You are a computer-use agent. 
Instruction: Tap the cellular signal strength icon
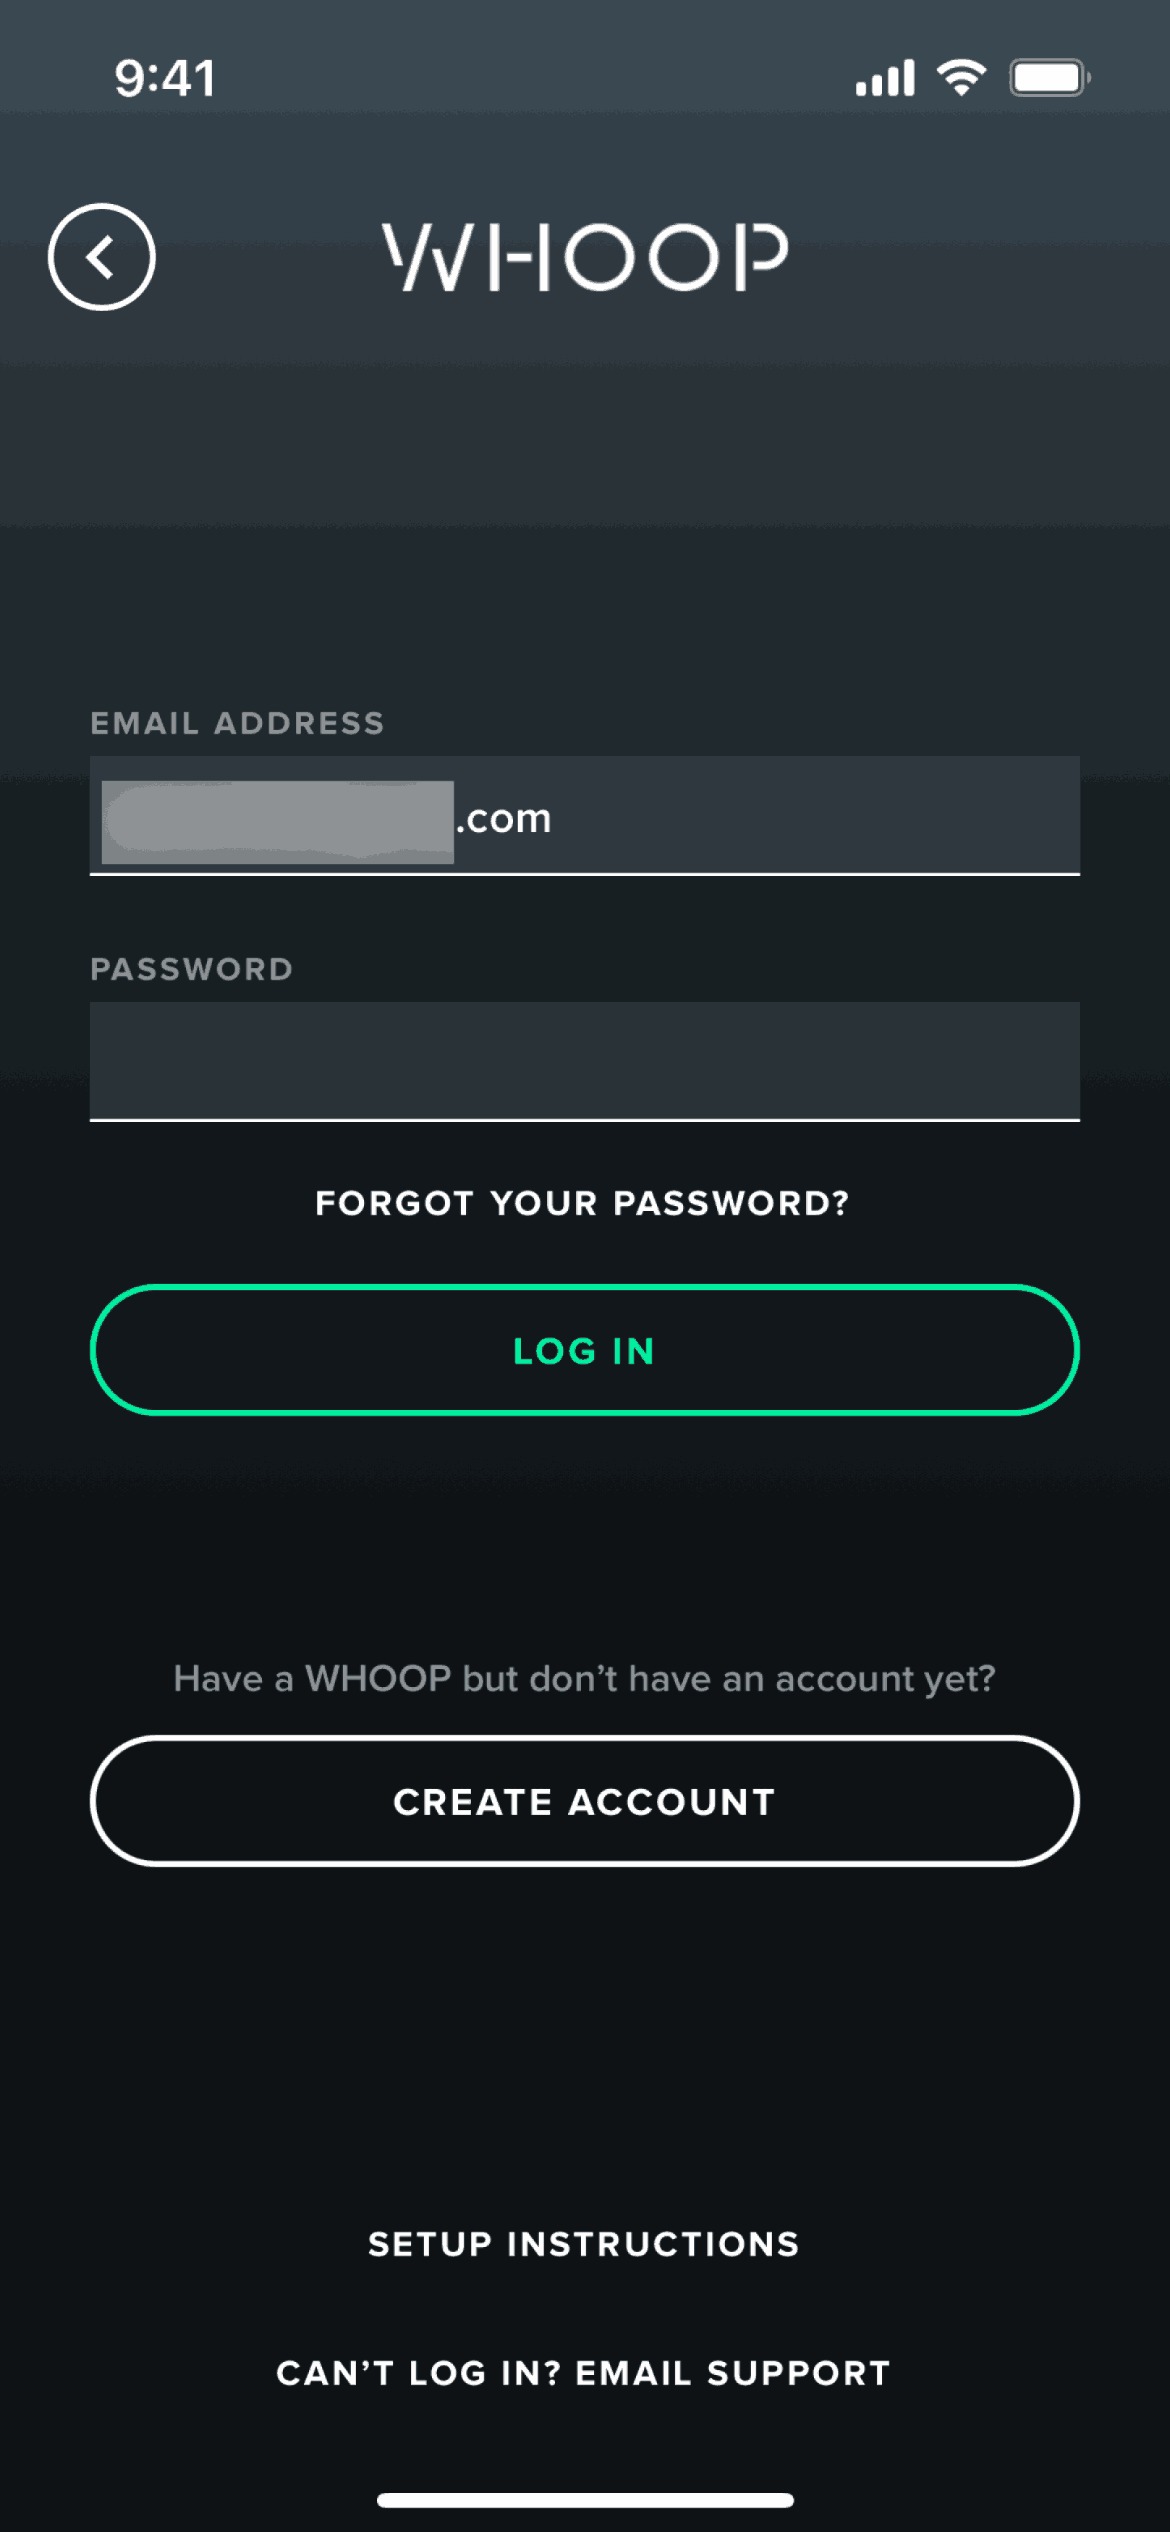click(x=884, y=78)
